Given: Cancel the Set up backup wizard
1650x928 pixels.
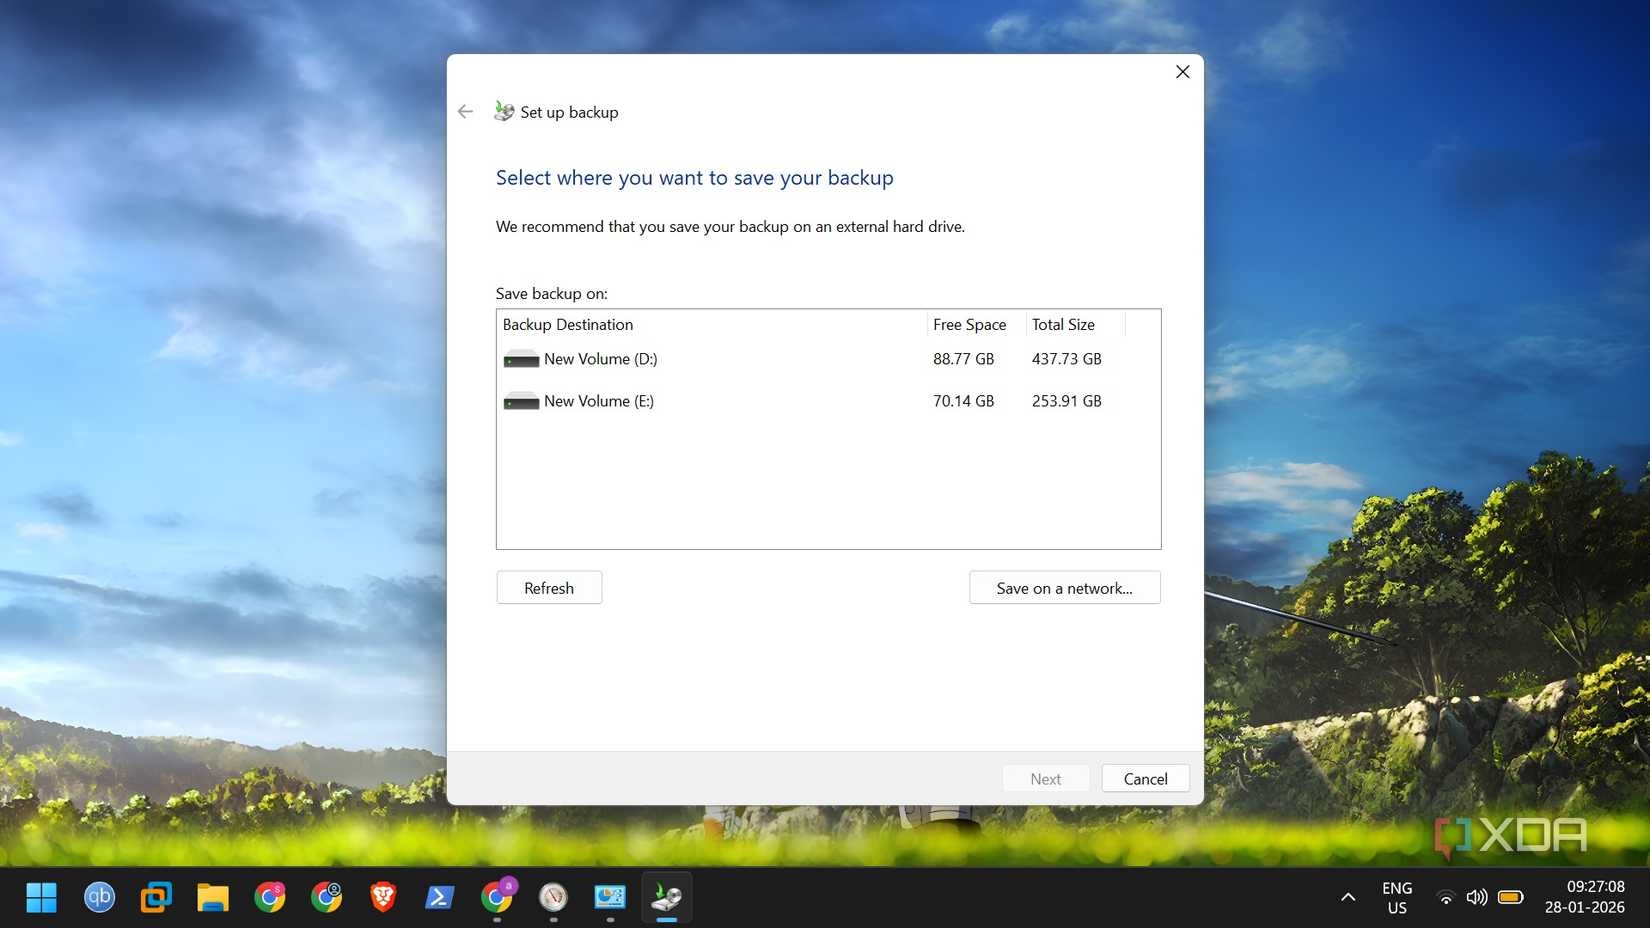Looking at the screenshot, I should point(1145,779).
